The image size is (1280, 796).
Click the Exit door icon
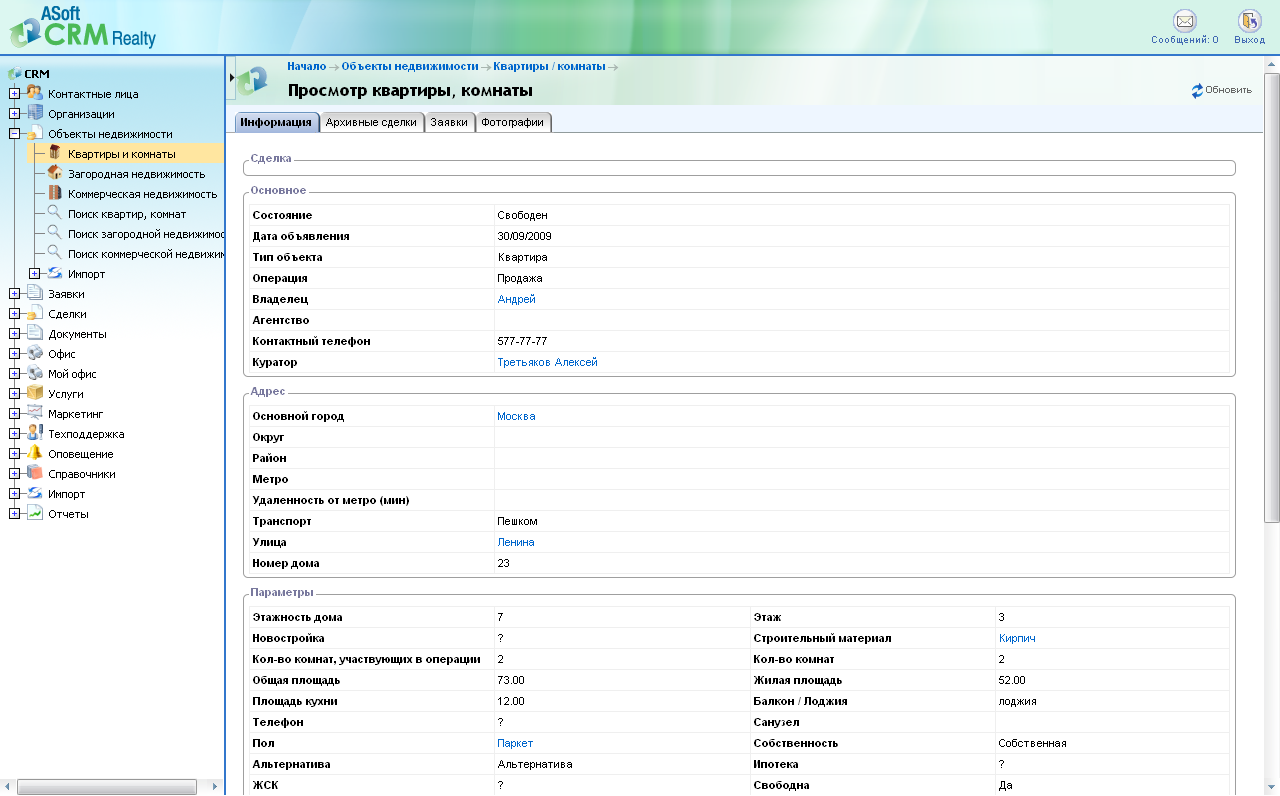click(x=1249, y=21)
